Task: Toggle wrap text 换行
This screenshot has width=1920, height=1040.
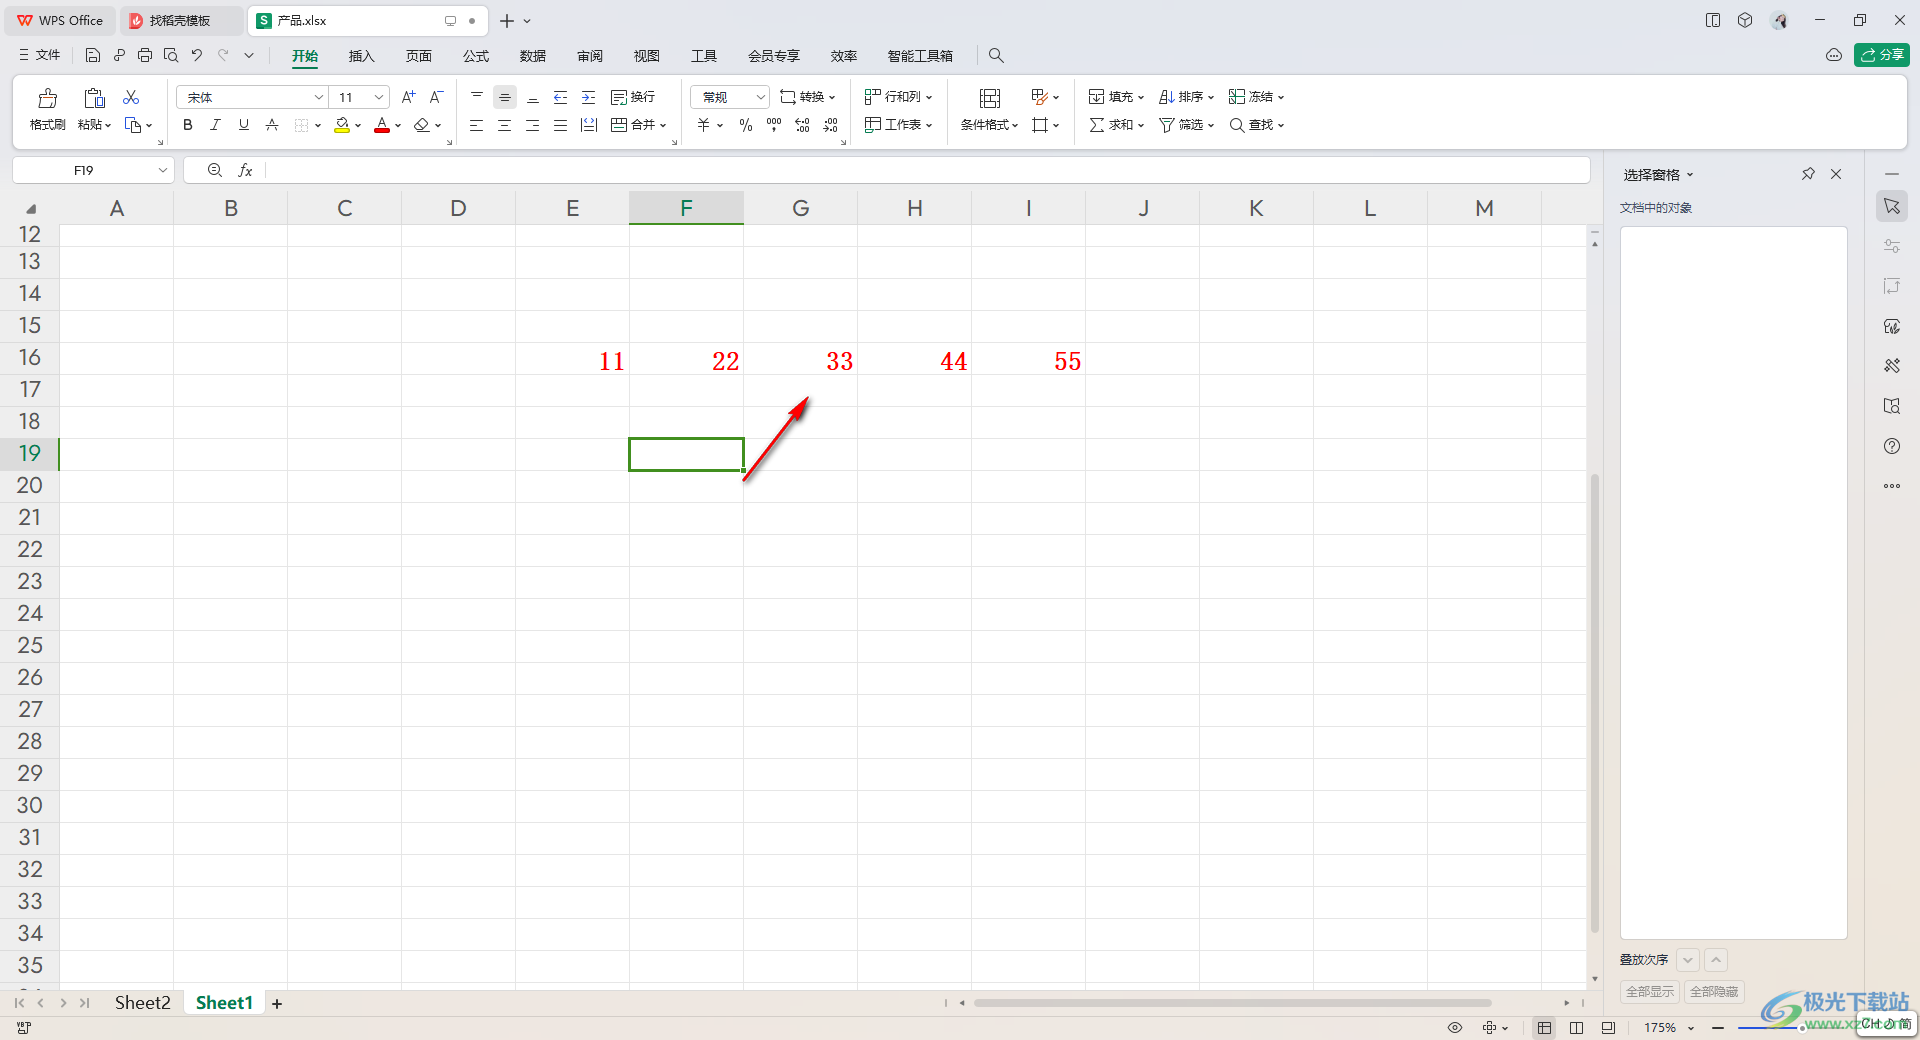Action: click(x=633, y=97)
